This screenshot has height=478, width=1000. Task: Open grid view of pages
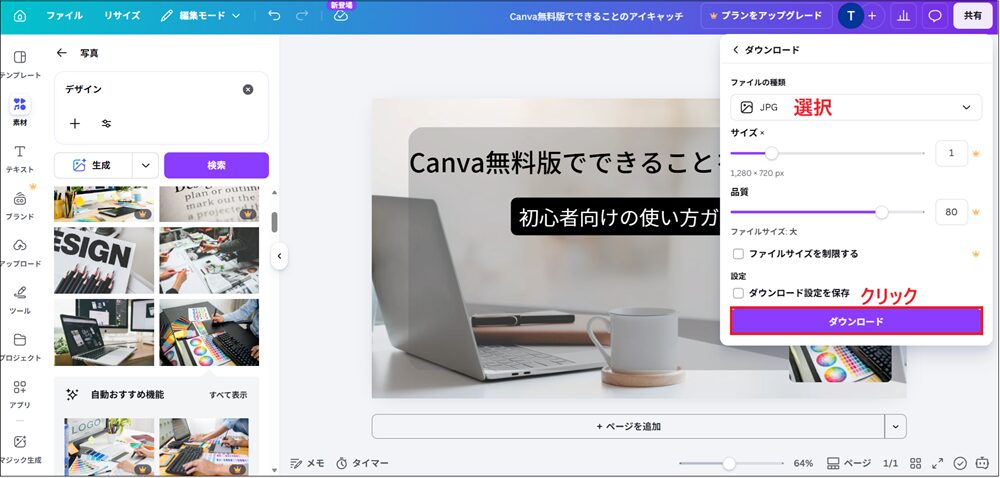pyautogui.click(x=916, y=463)
